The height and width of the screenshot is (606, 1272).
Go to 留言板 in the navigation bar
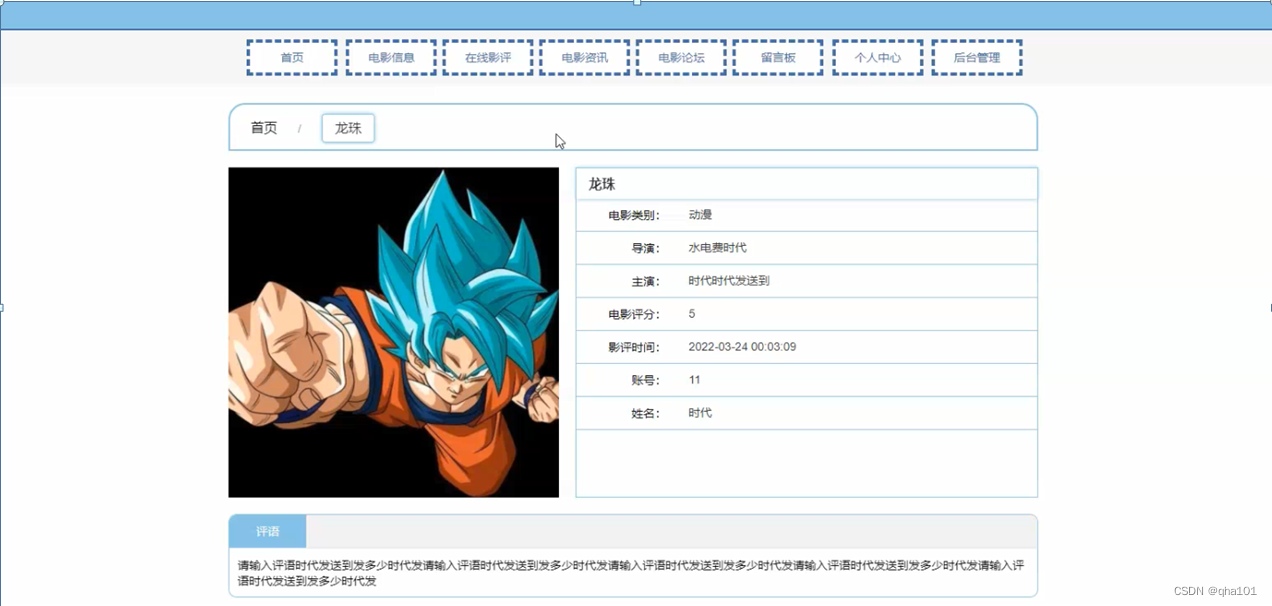point(778,58)
